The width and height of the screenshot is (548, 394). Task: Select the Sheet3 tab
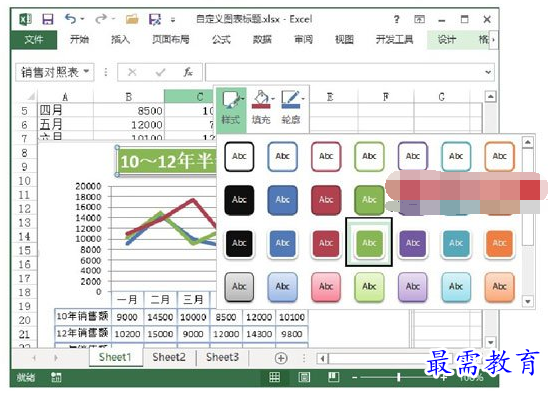(223, 357)
